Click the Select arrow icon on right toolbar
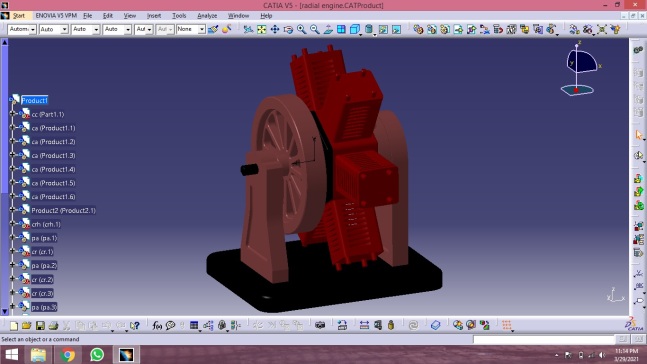Image resolution: width=647 pixels, height=364 pixels. coord(638,135)
